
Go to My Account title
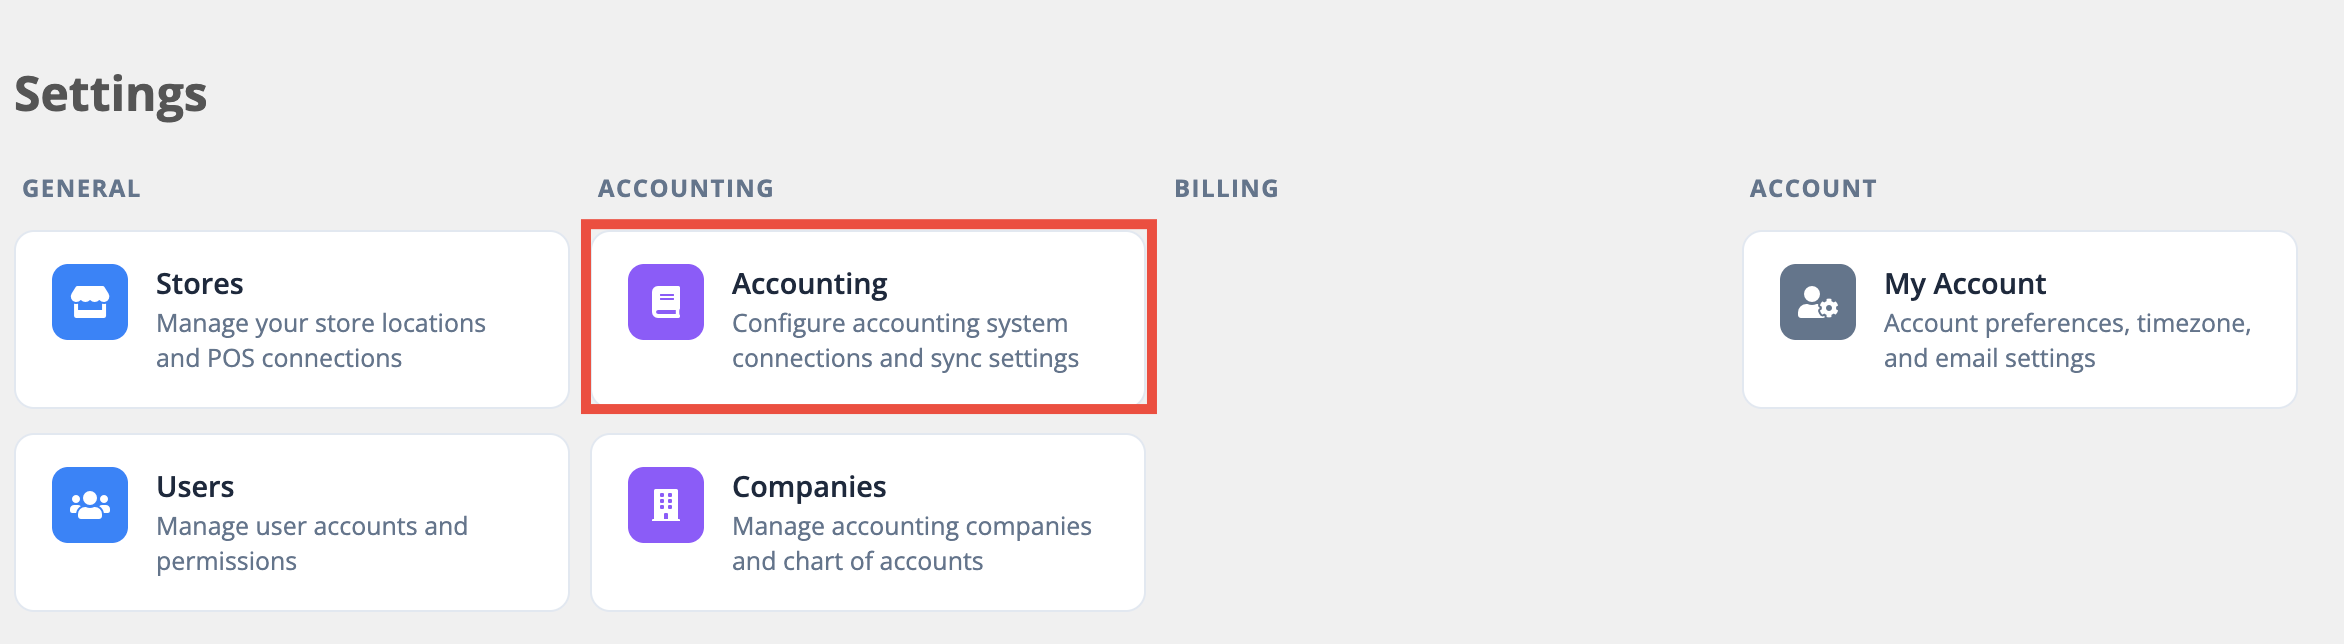click(1965, 284)
